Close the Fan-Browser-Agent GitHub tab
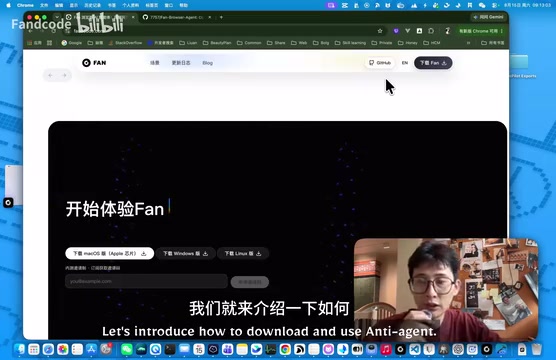This screenshot has height=360, width=556. point(210,17)
